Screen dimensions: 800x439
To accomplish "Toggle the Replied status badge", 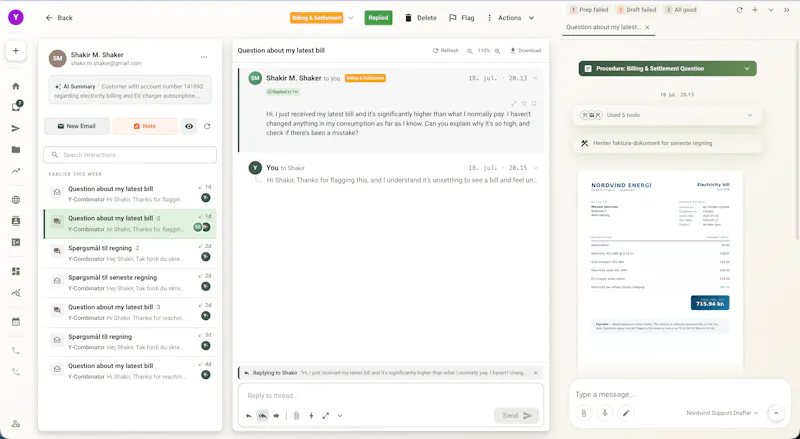I will tap(378, 18).
